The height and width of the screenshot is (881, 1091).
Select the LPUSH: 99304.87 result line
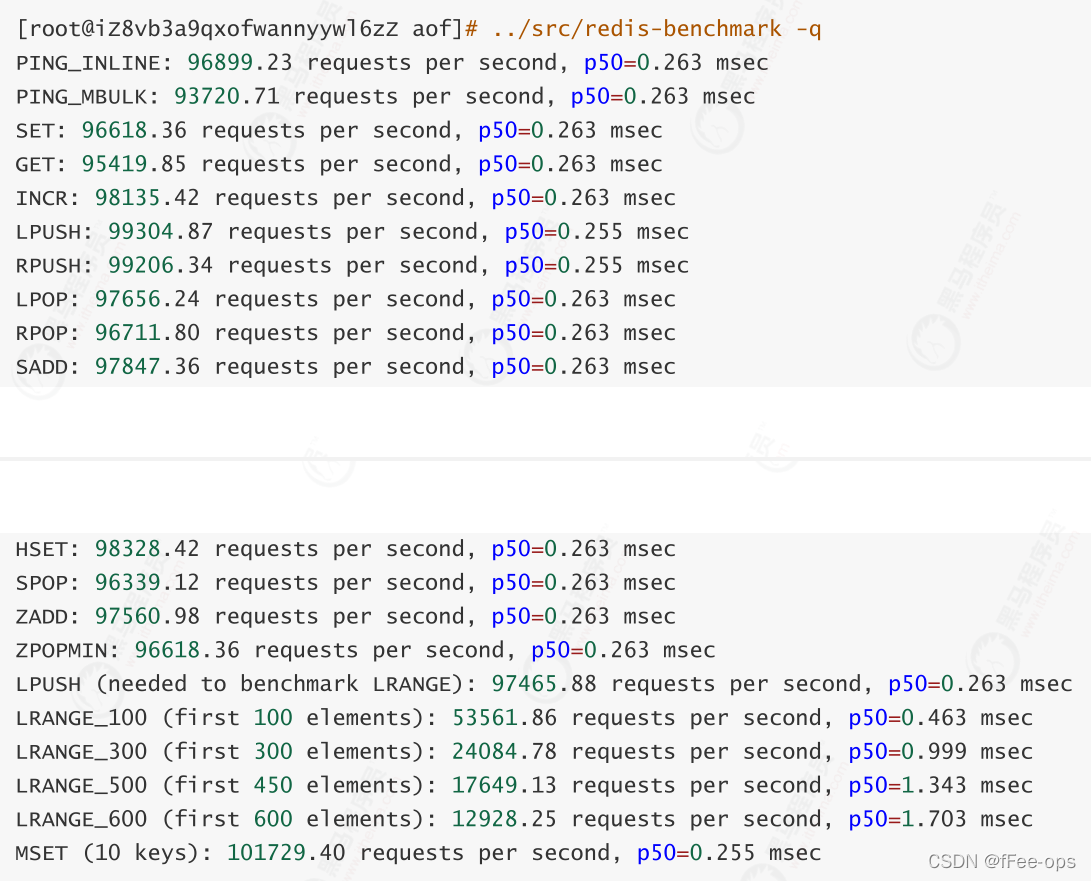point(353,232)
